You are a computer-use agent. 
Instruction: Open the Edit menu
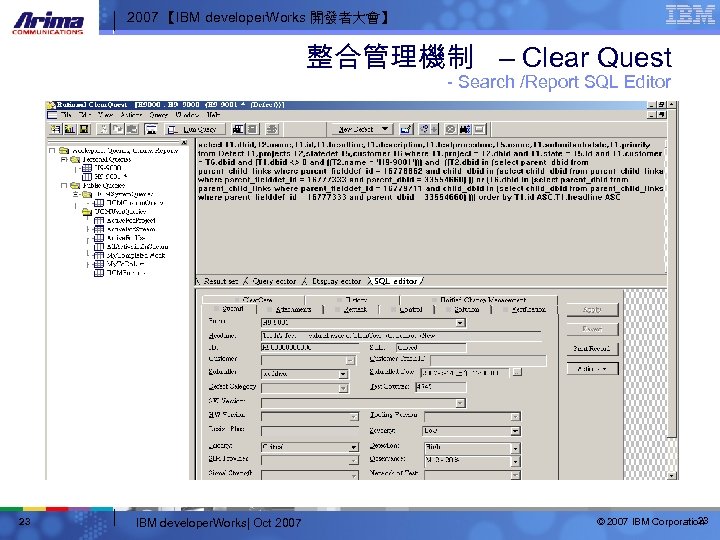pyautogui.click(x=85, y=115)
